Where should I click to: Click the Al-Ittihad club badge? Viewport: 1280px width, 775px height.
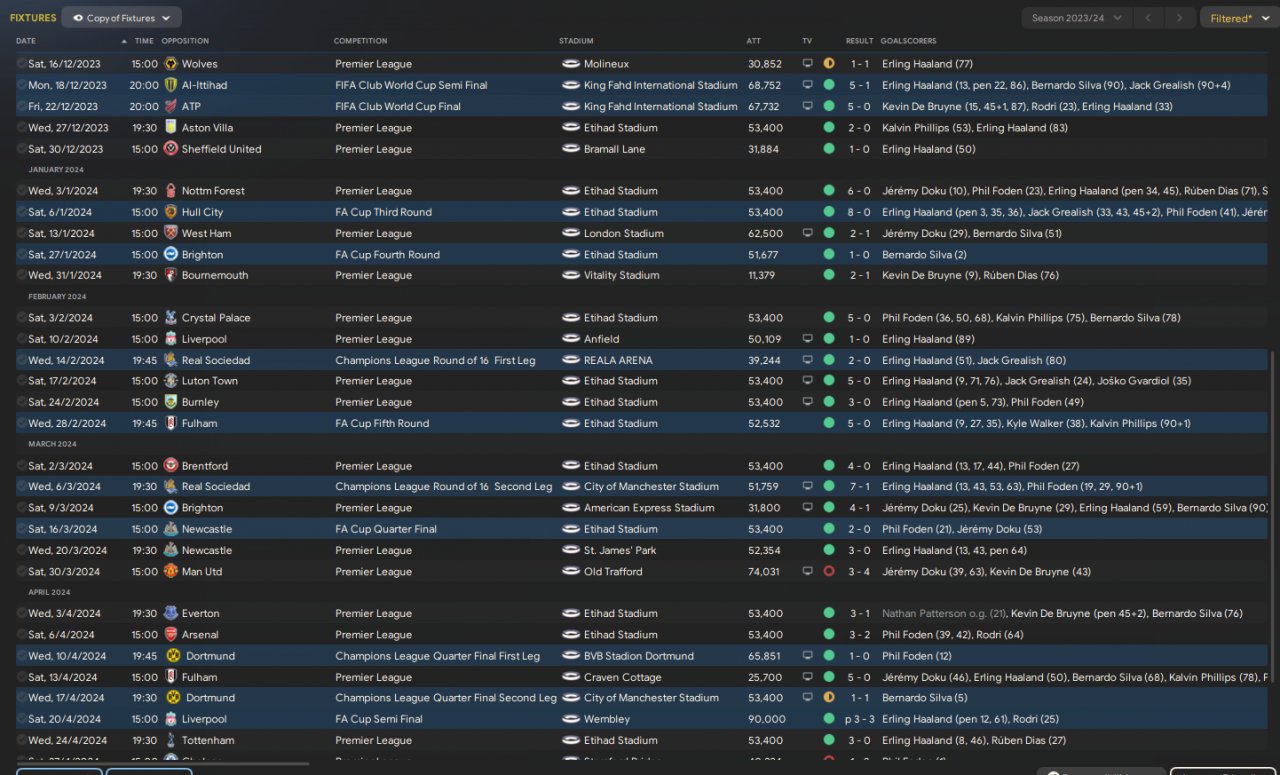[x=170, y=85]
